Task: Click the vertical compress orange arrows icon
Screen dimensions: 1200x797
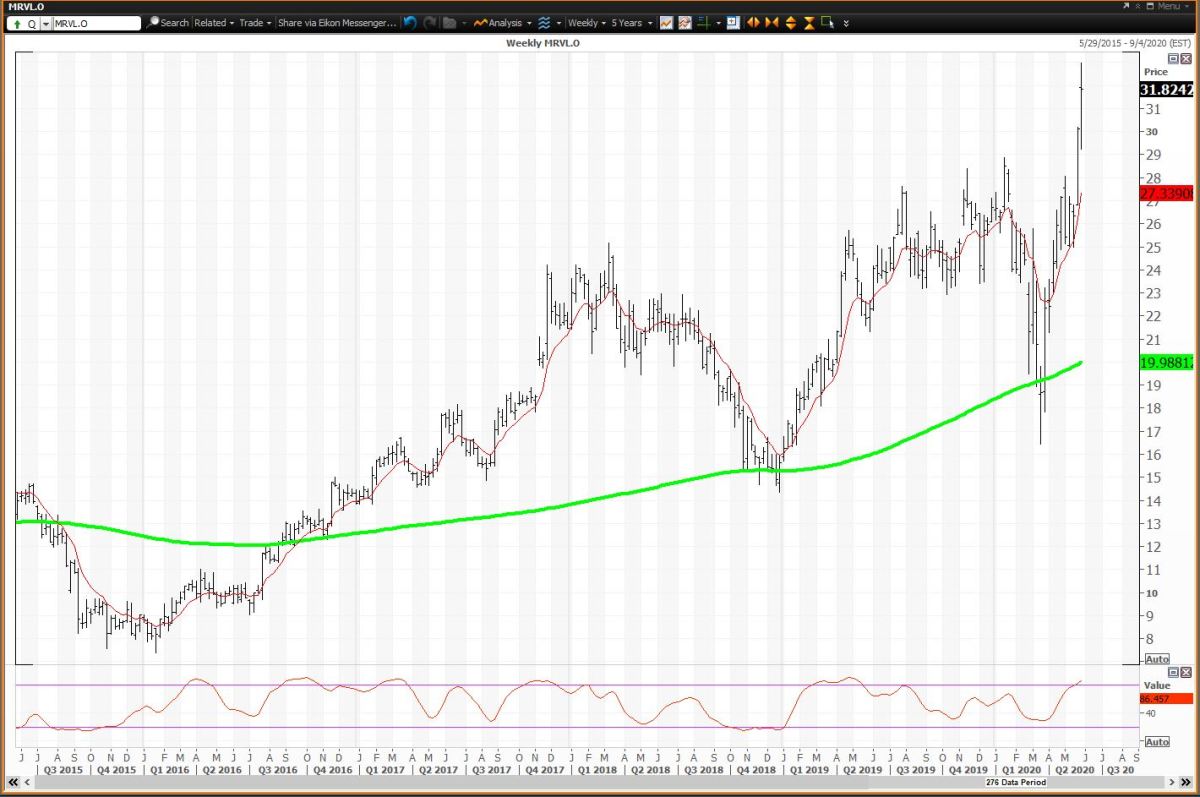Action: click(x=809, y=22)
